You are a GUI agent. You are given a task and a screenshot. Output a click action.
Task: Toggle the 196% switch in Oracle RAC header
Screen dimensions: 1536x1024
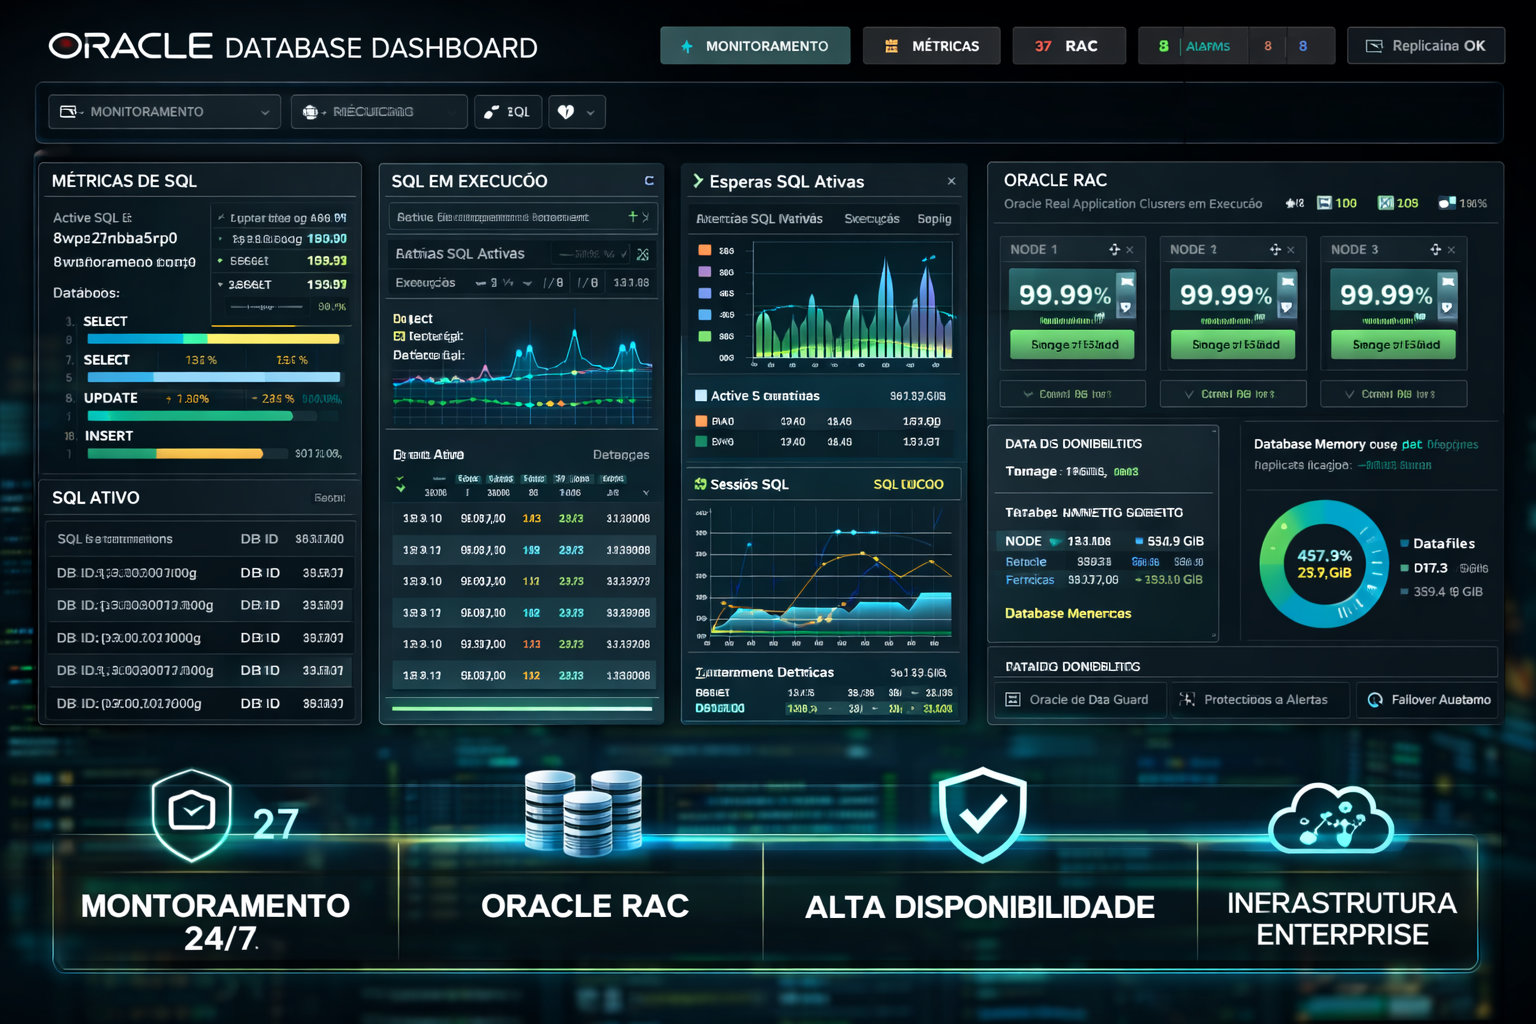click(x=1446, y=203)
